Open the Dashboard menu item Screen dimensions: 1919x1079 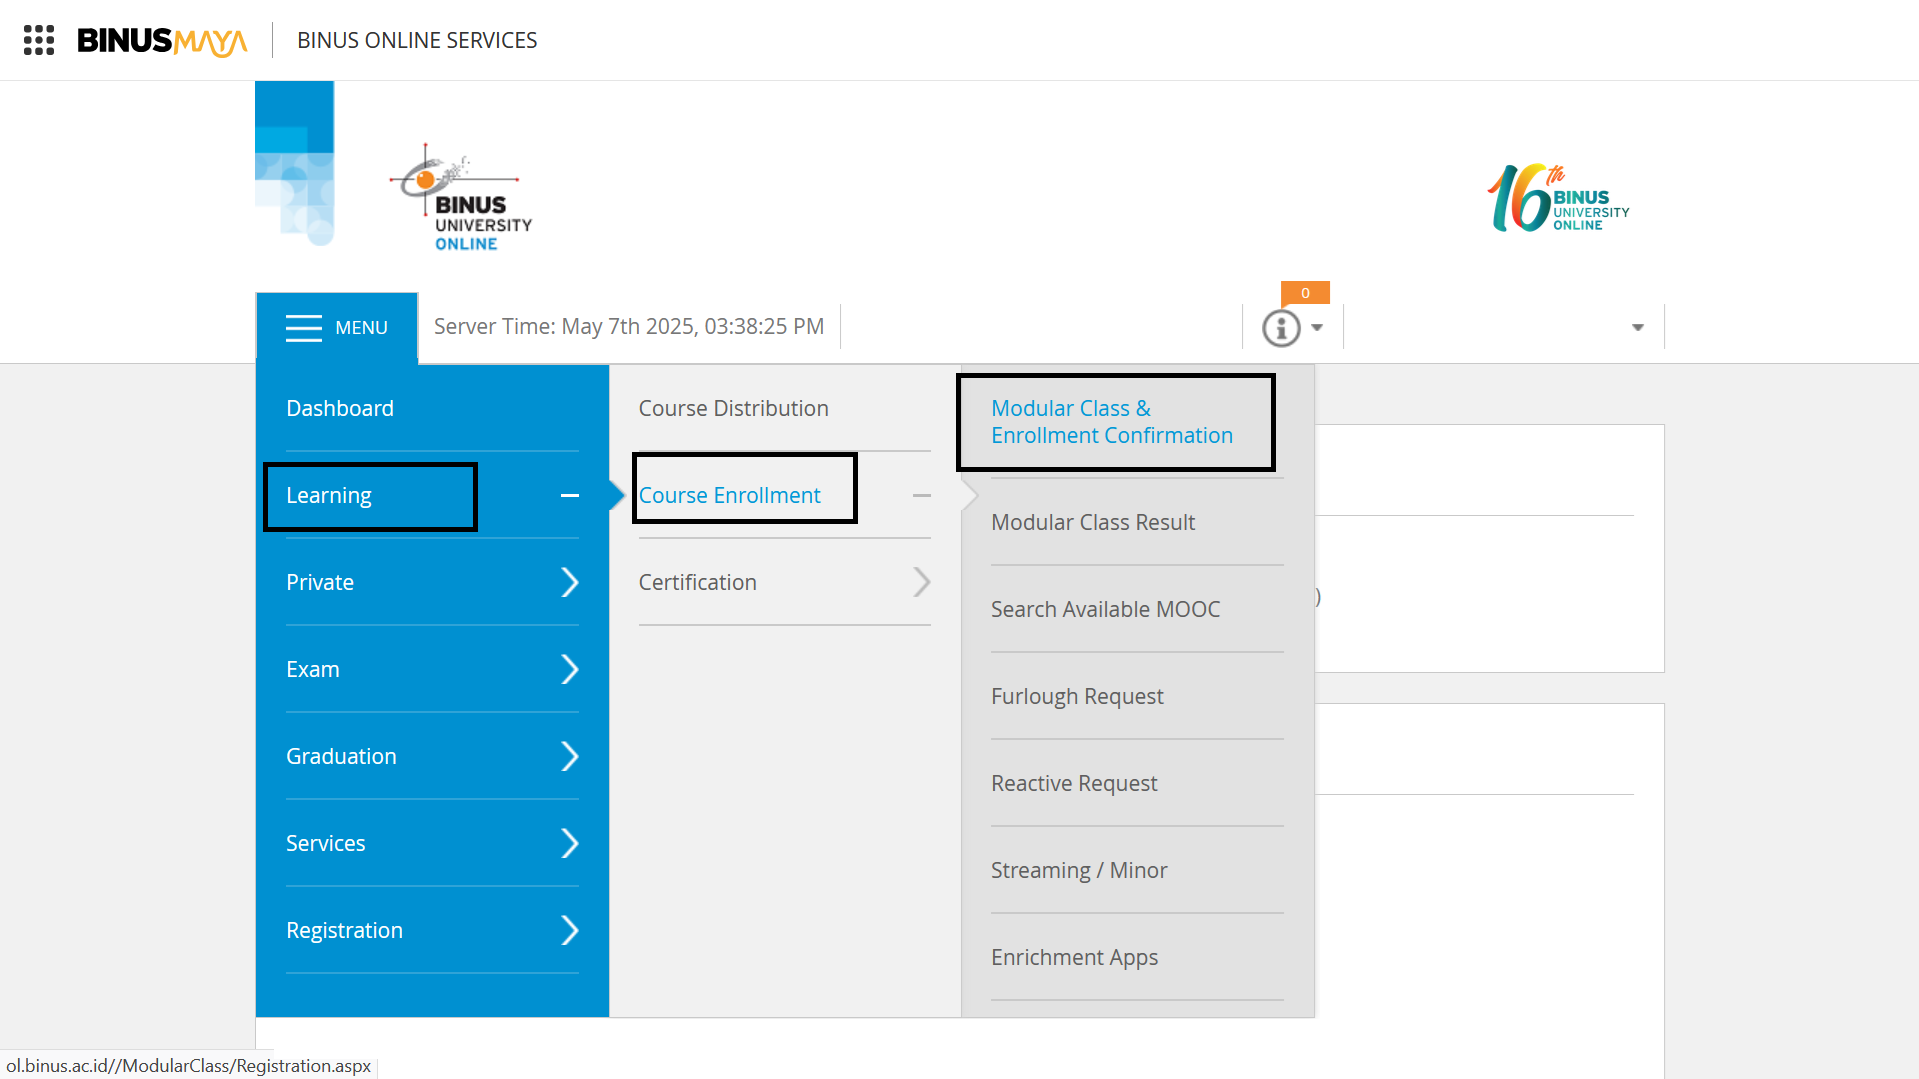(340, 408)
